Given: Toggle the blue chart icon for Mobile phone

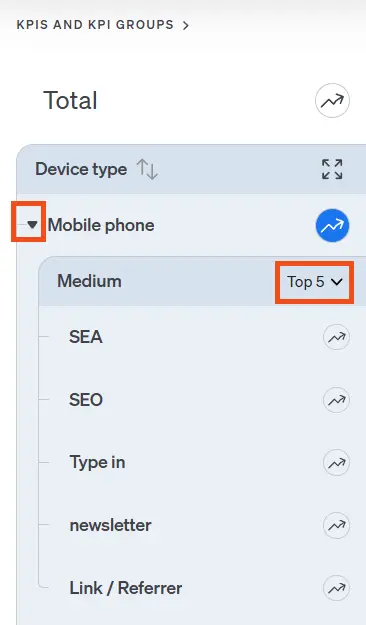Looking at the screenshot, I should click(332, 226).
